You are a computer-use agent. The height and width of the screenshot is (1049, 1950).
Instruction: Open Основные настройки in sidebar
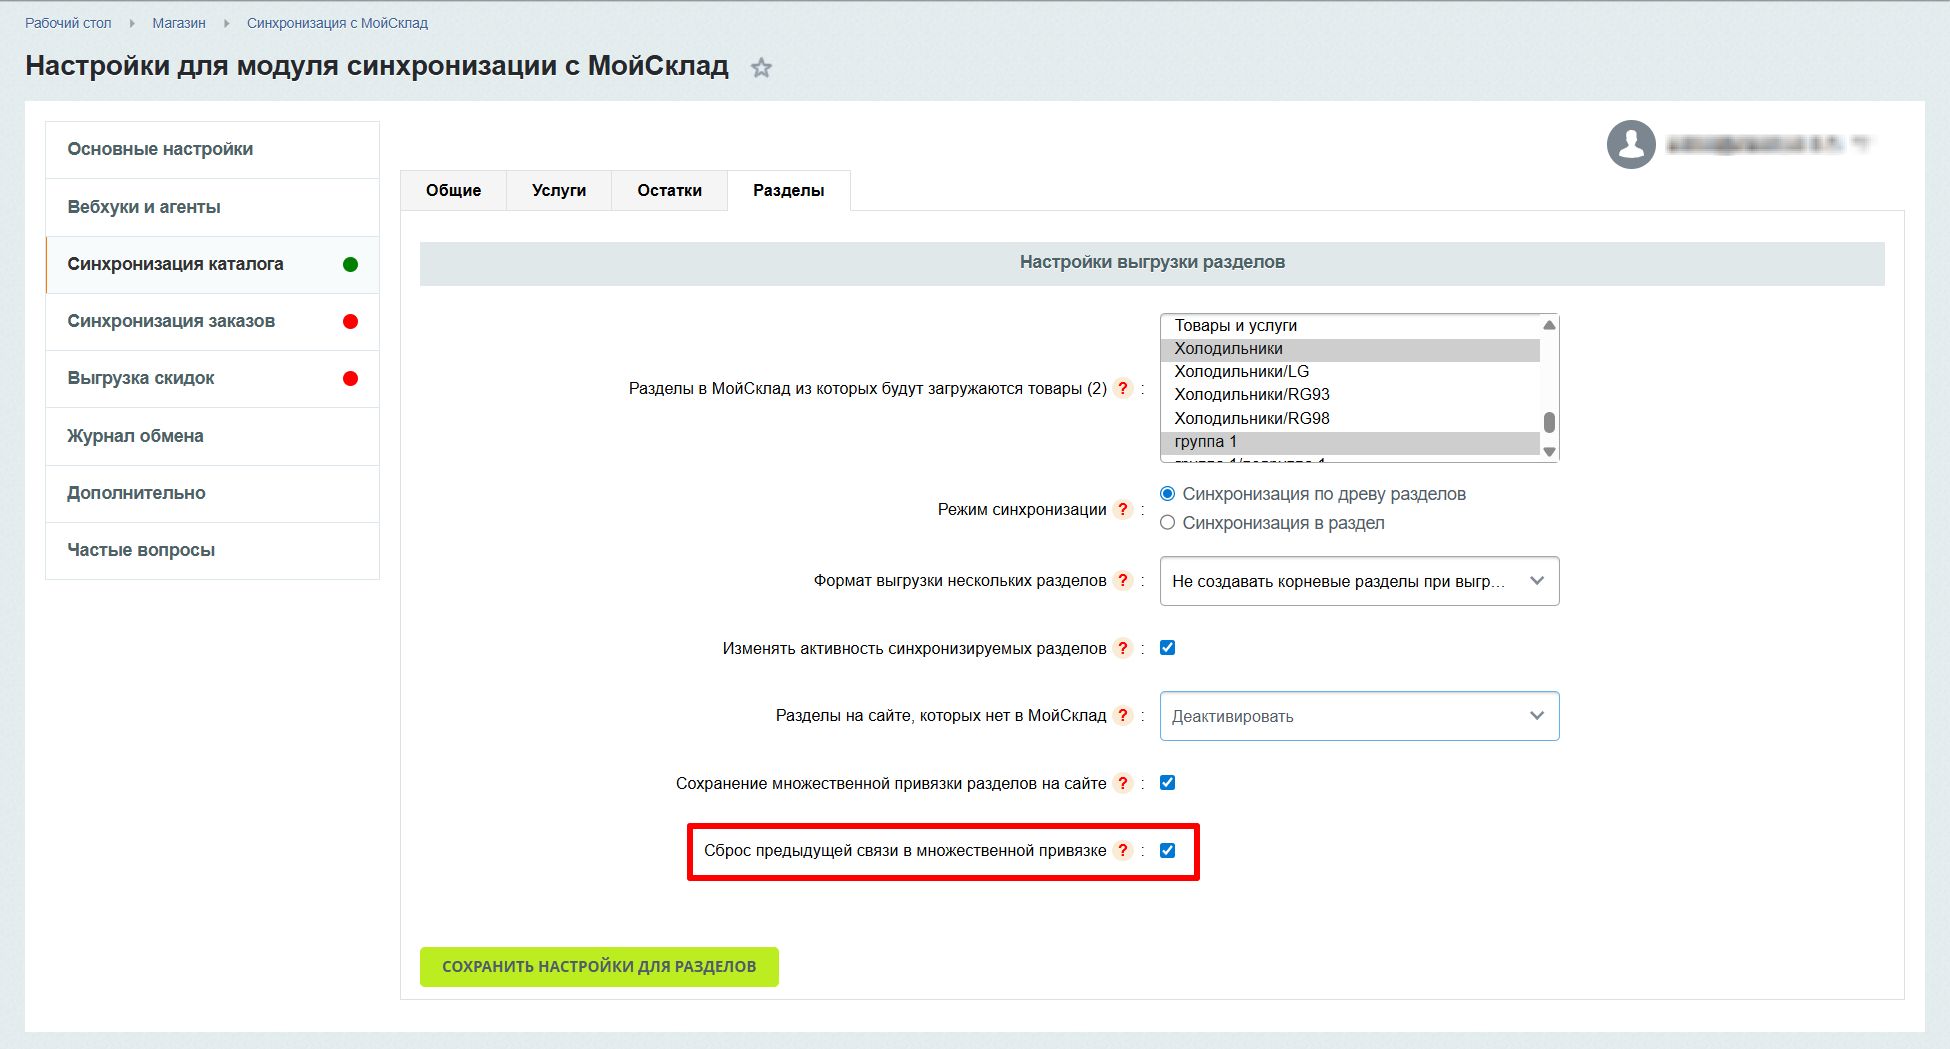[212, 150]
